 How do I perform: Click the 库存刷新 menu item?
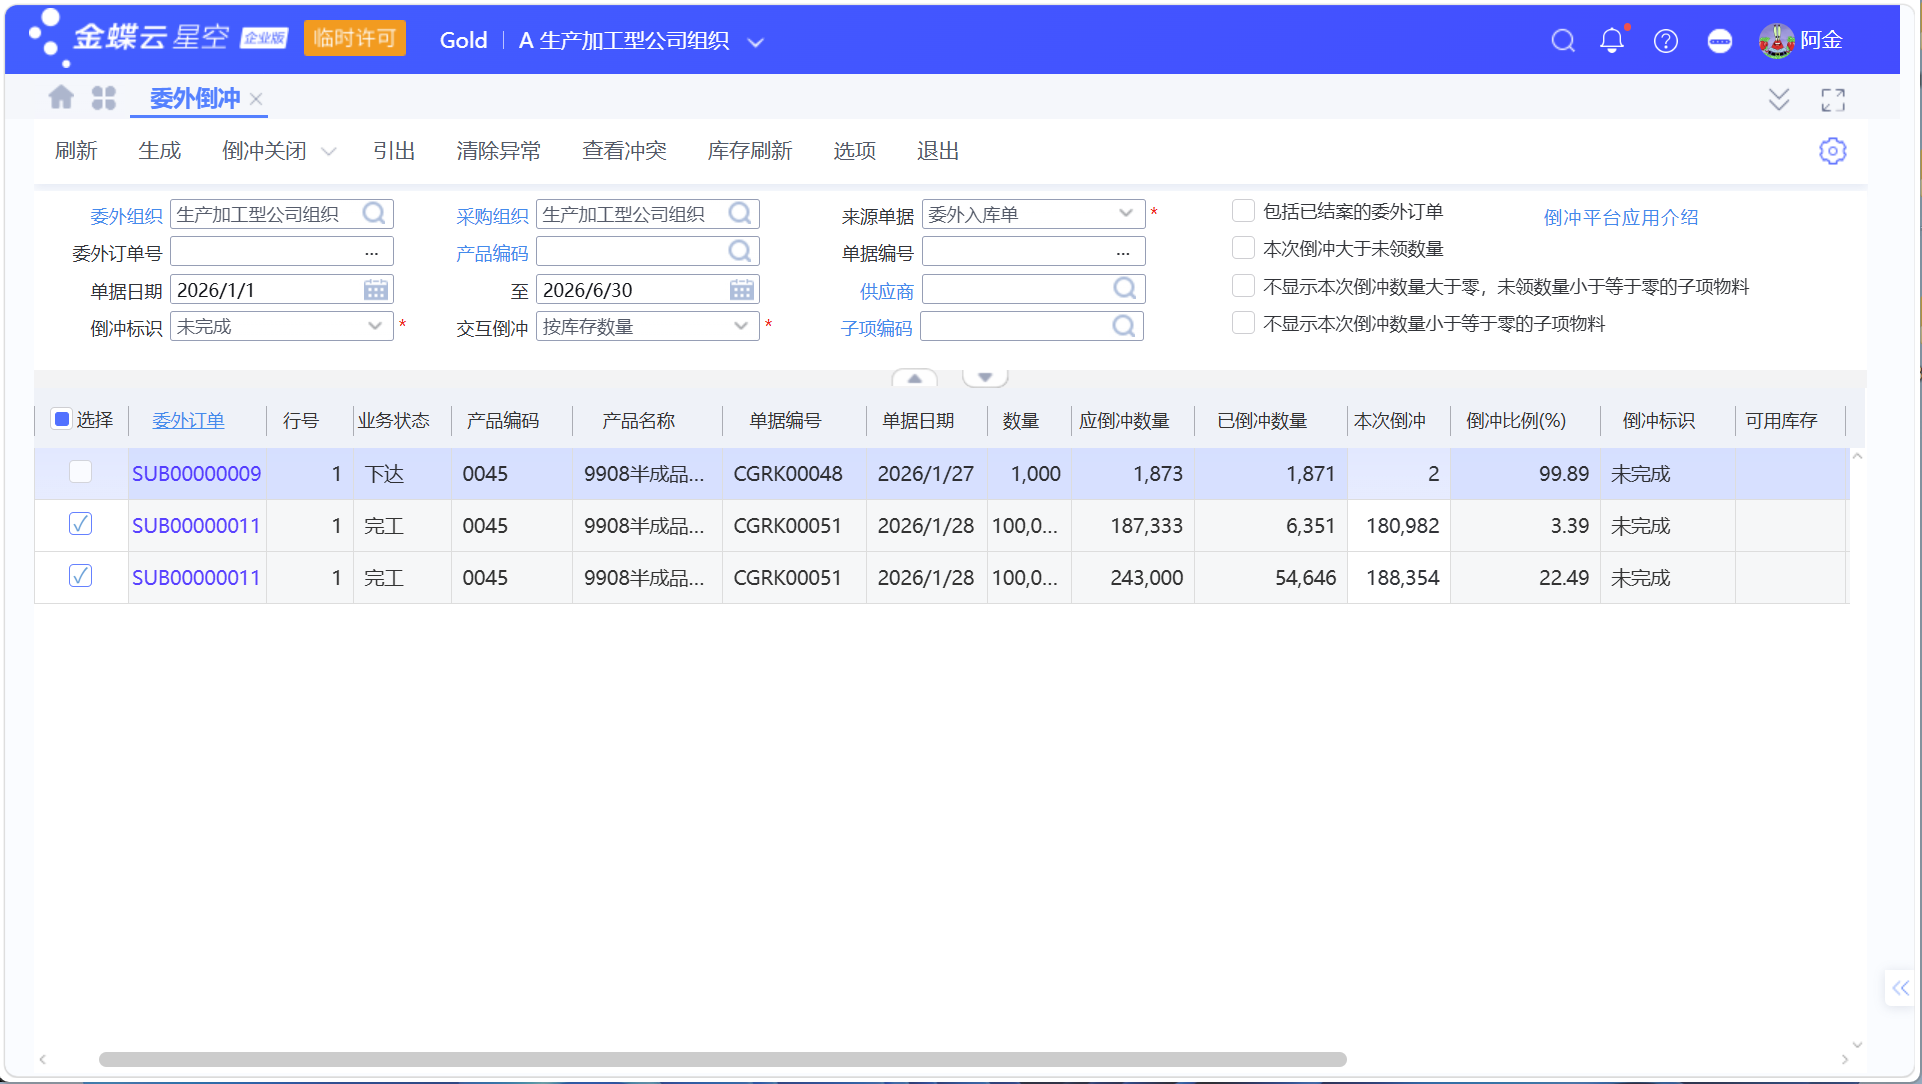[750, 151]
